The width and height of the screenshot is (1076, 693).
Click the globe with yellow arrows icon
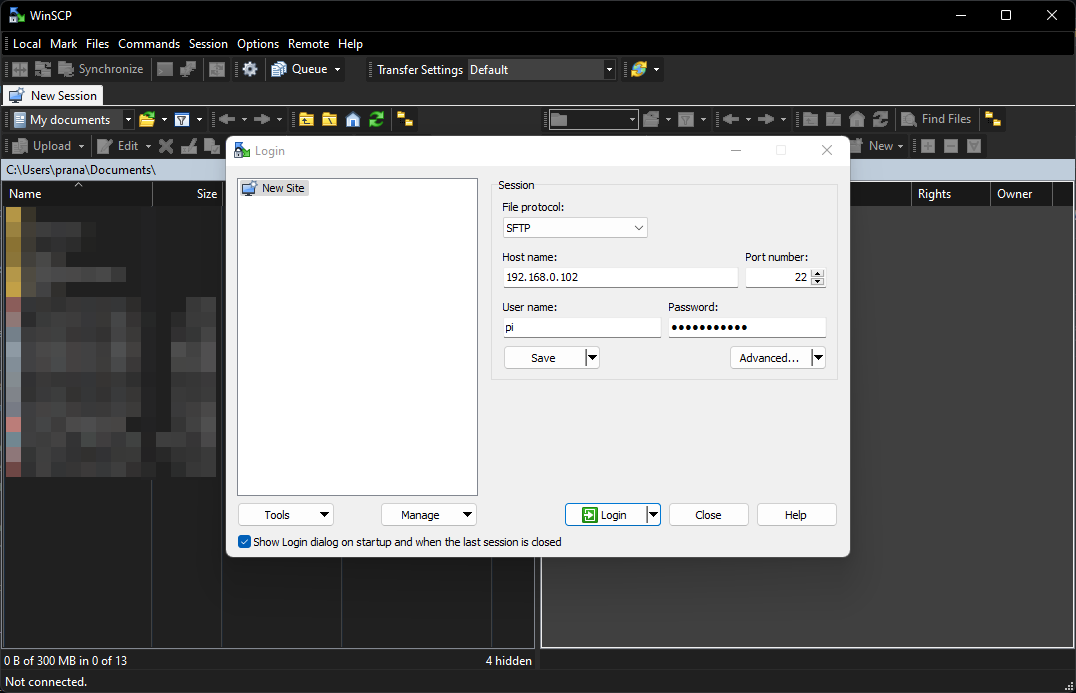(639, 69)
